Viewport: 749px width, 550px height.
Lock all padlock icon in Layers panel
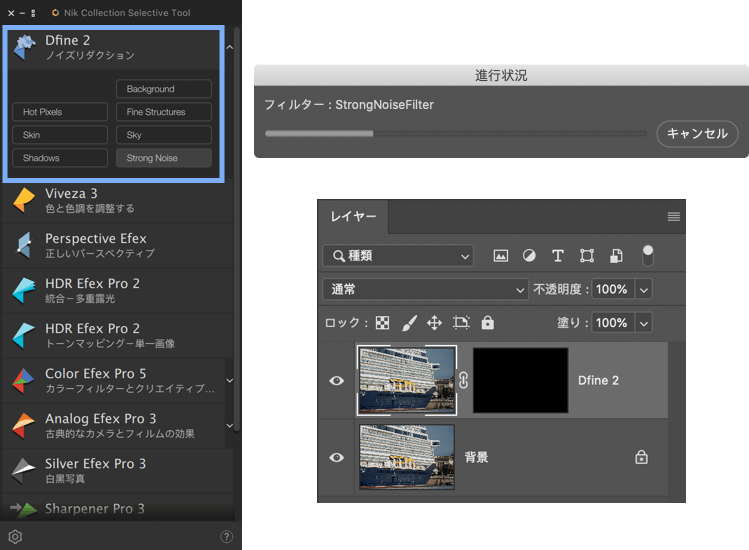[487, 323]
